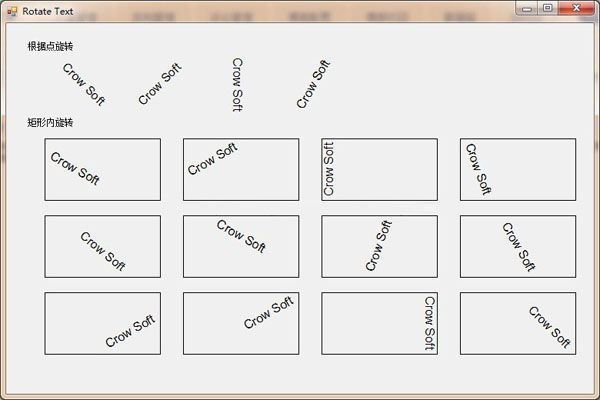Click the Rotate Text window icon in title bar
This screenshot has width=600, height=400.
(12, 11)
